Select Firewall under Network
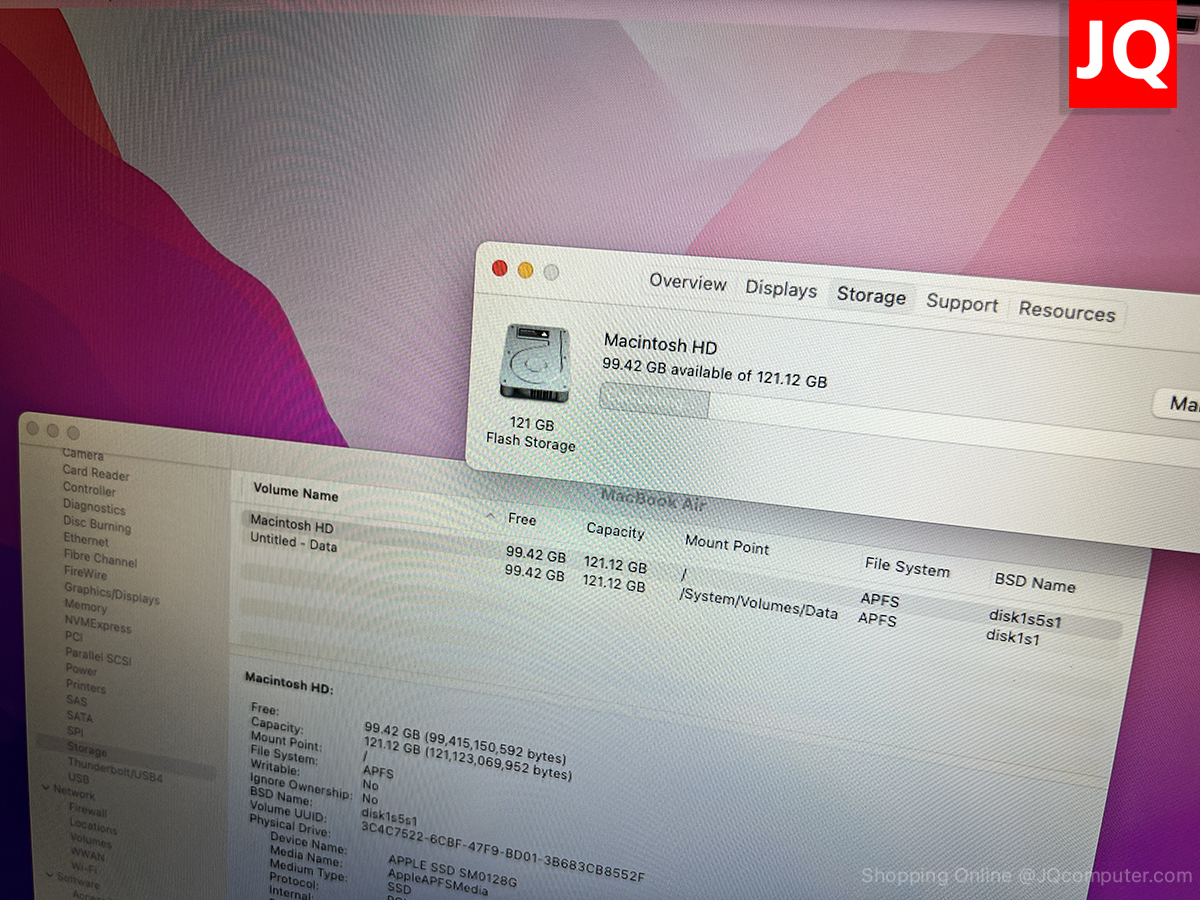The height and width of the screenshot is (900, 1200). click(89, 811)
